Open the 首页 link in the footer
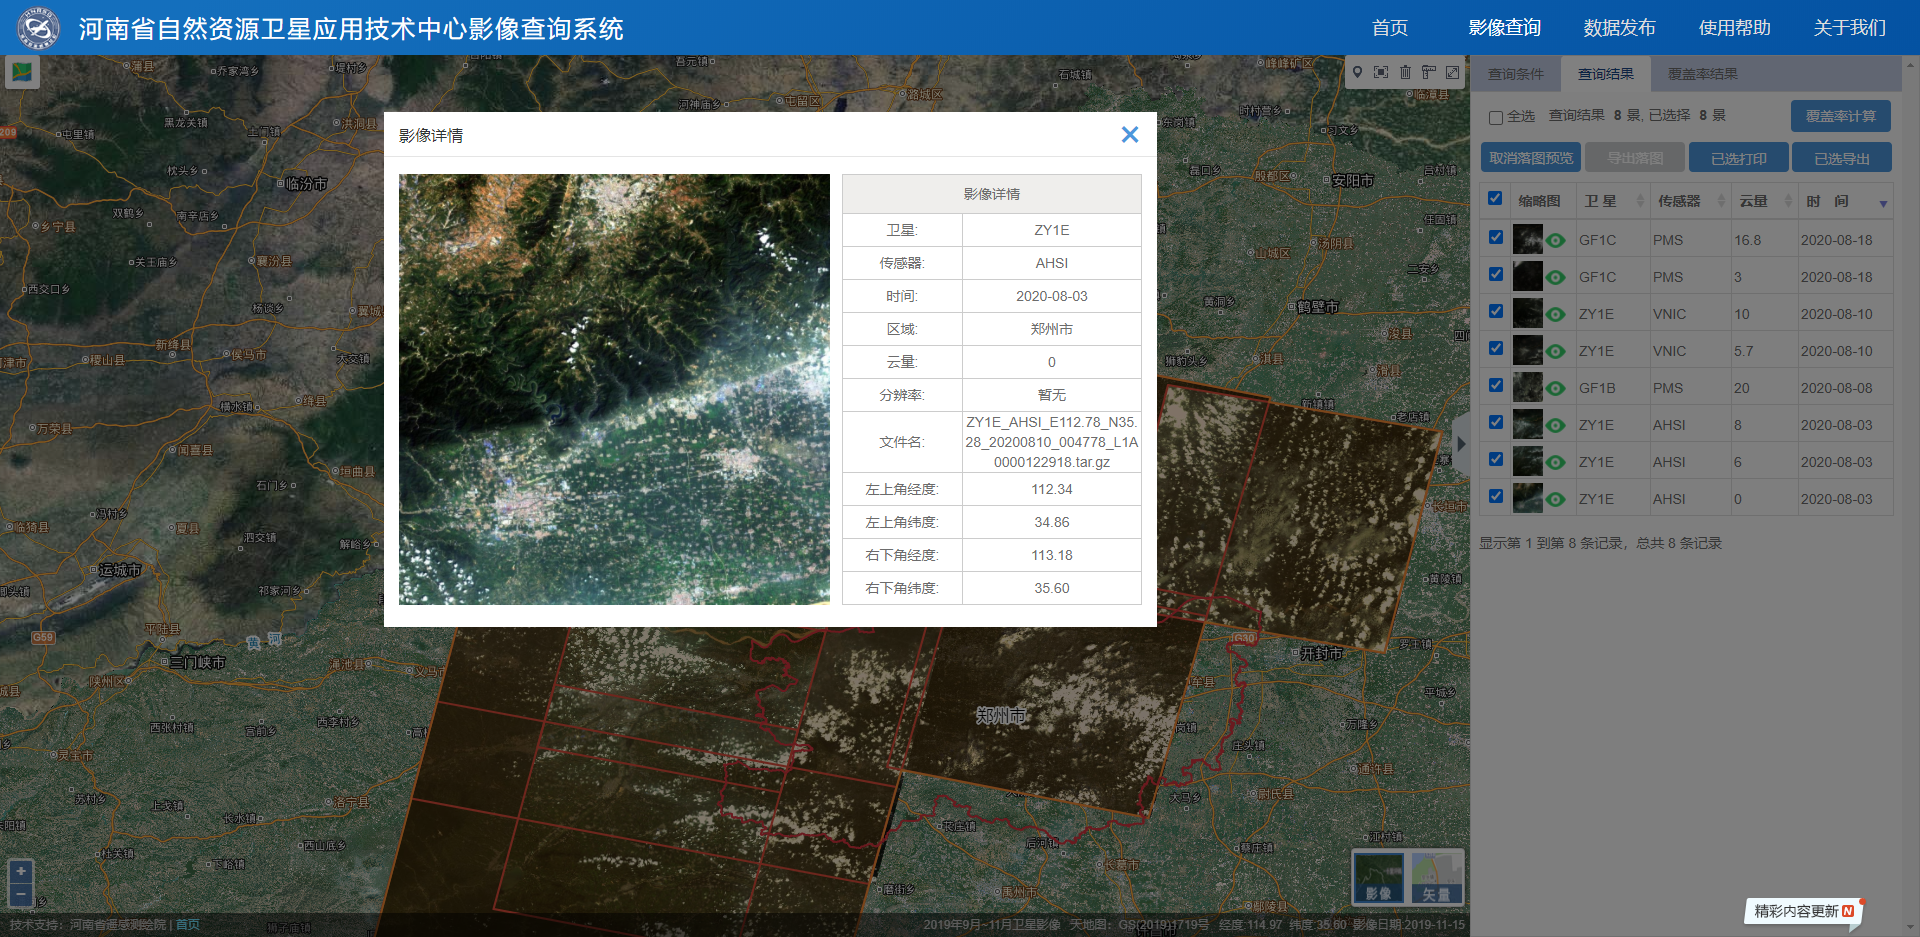 (188, 925)
